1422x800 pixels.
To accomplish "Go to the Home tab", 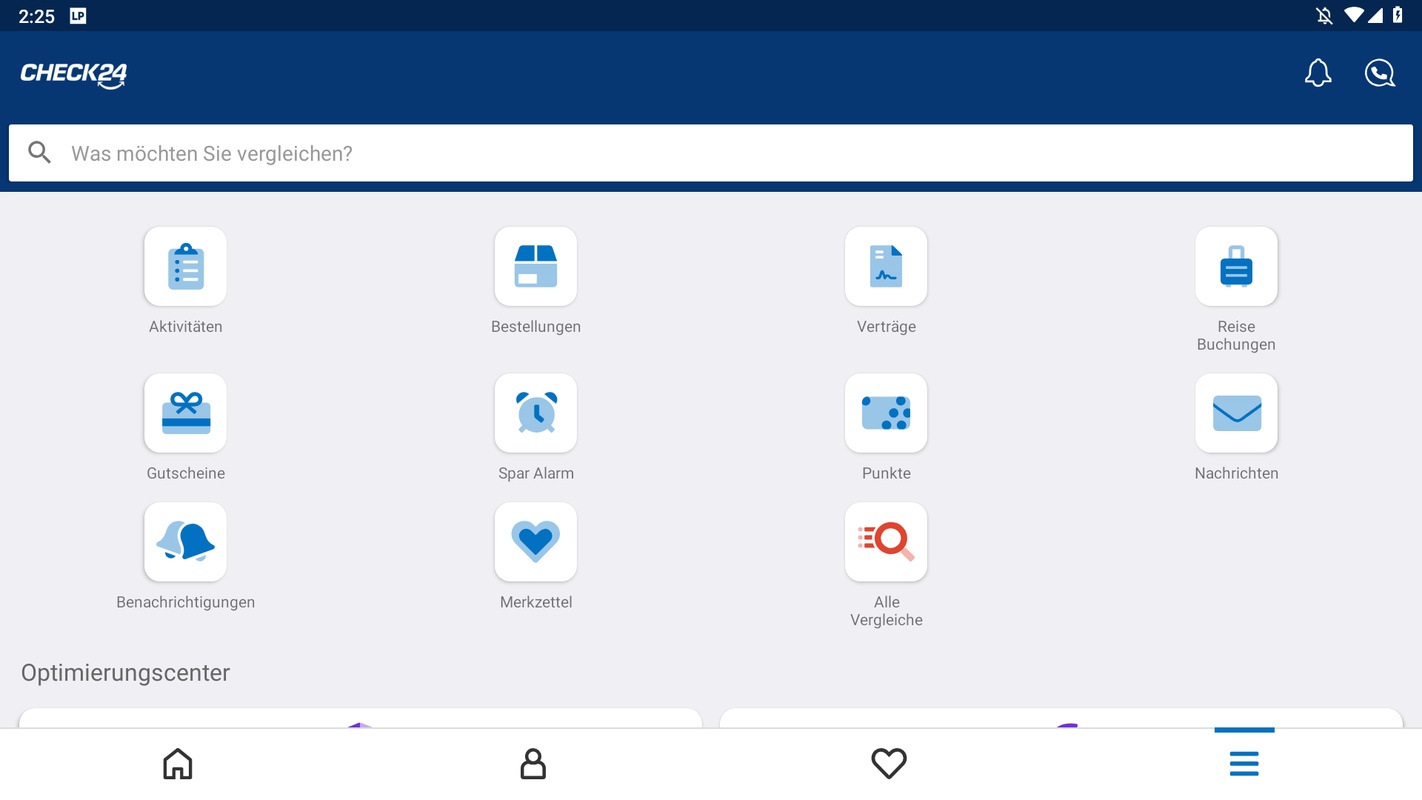I will click(178, 764).
